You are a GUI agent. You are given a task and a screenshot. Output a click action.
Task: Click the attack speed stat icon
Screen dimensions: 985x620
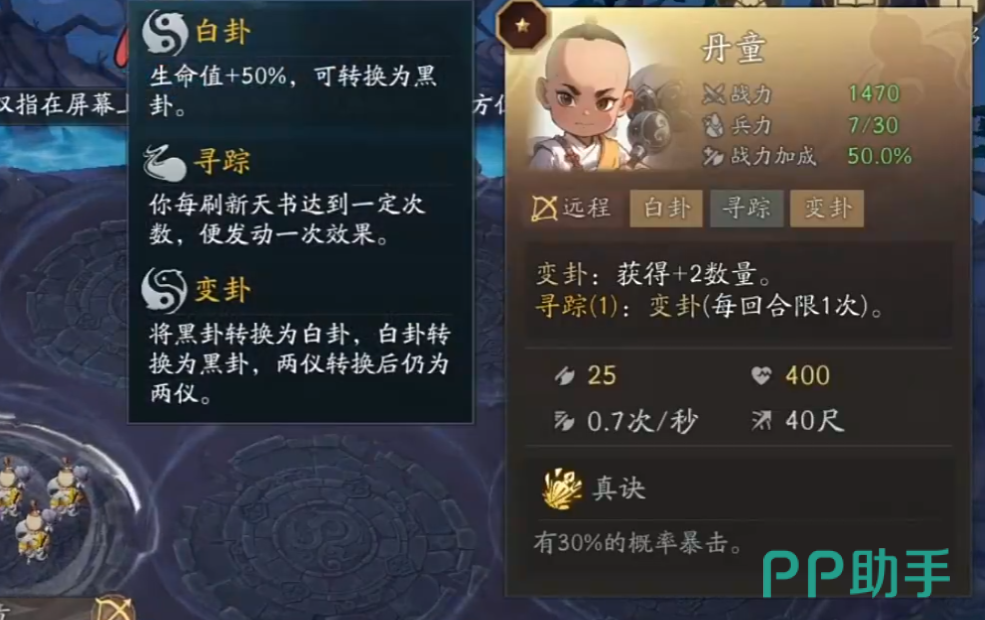point(564,421)
